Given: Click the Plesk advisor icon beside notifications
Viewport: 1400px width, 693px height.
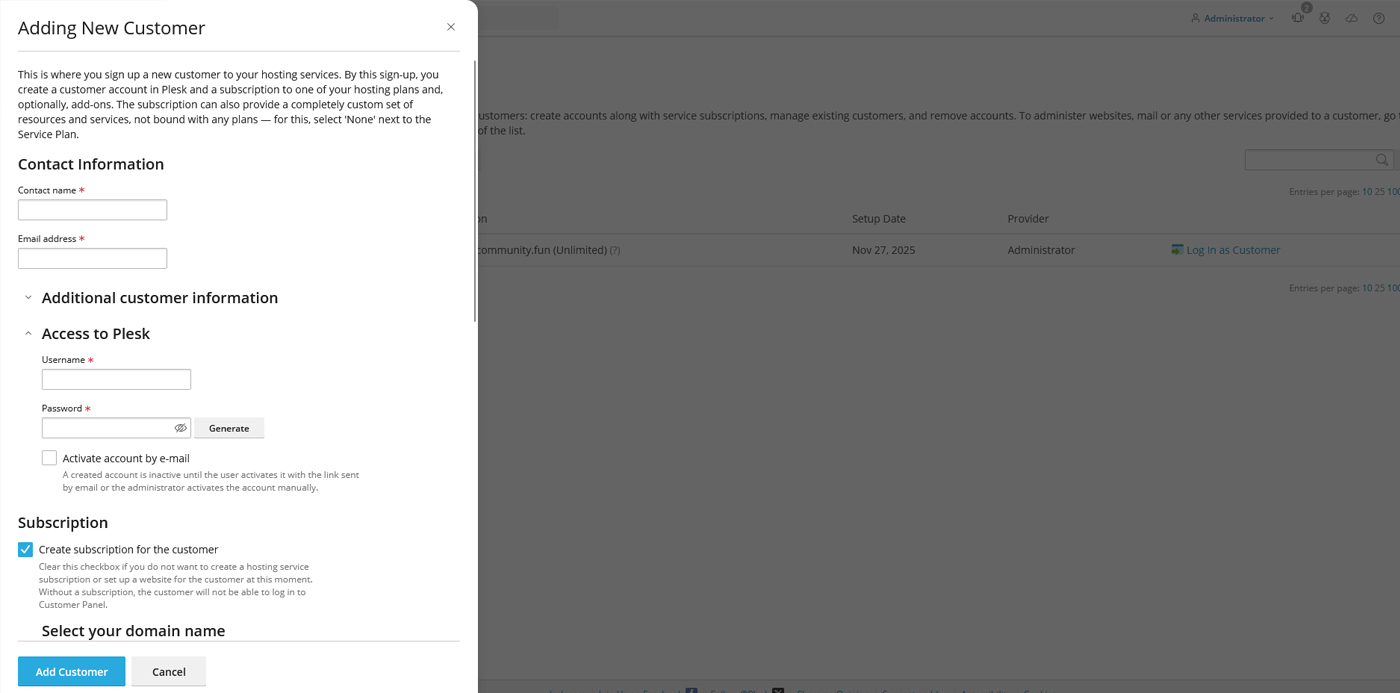Looking at the screenshot, I should (1325, 18).
